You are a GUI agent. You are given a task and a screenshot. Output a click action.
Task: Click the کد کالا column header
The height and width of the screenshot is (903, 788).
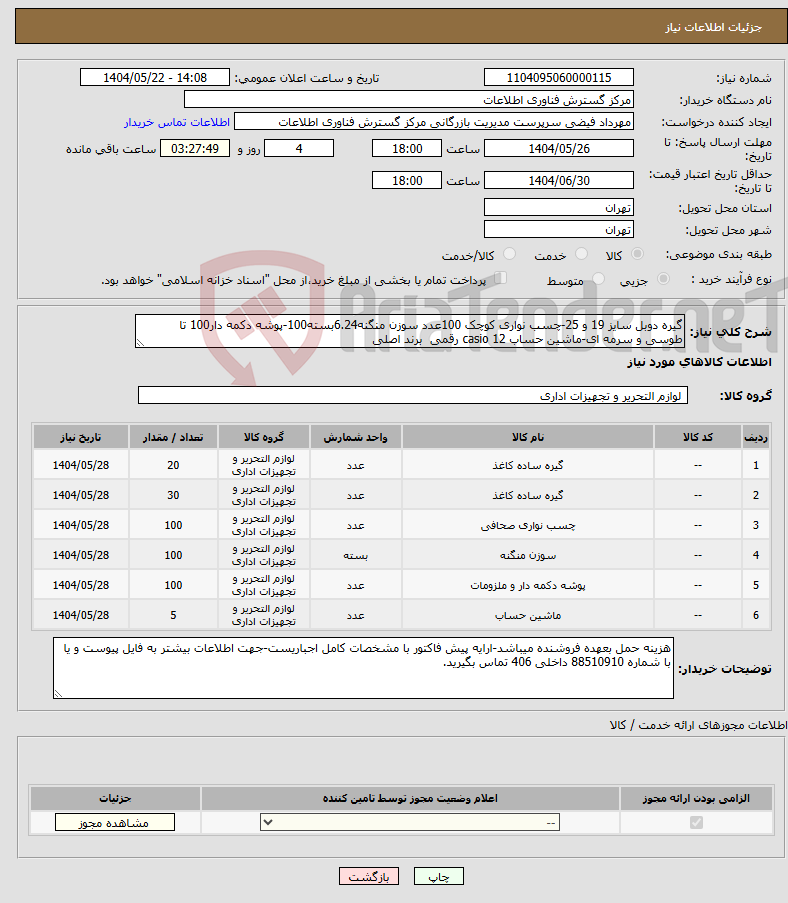pyautogui.click(x=698, y=437)
